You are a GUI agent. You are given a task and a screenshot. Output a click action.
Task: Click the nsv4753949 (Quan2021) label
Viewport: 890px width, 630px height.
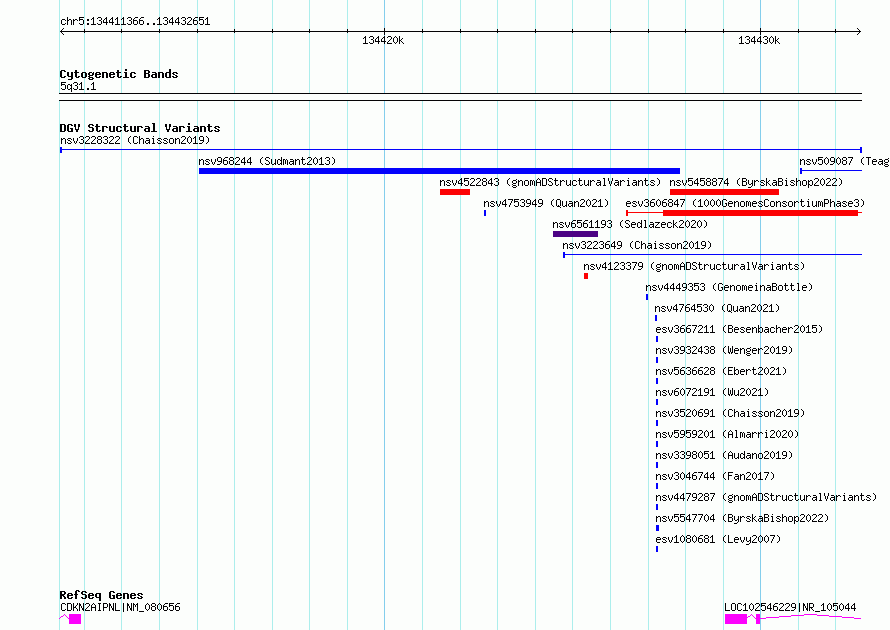(546, 203)
